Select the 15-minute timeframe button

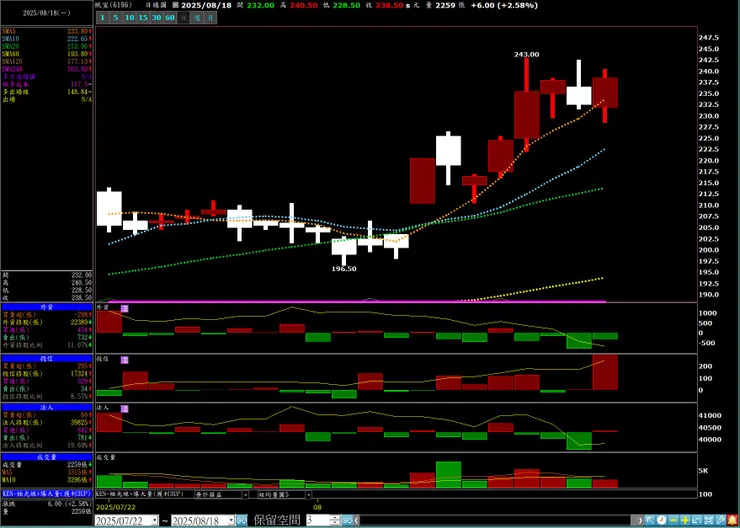[143, 17]
